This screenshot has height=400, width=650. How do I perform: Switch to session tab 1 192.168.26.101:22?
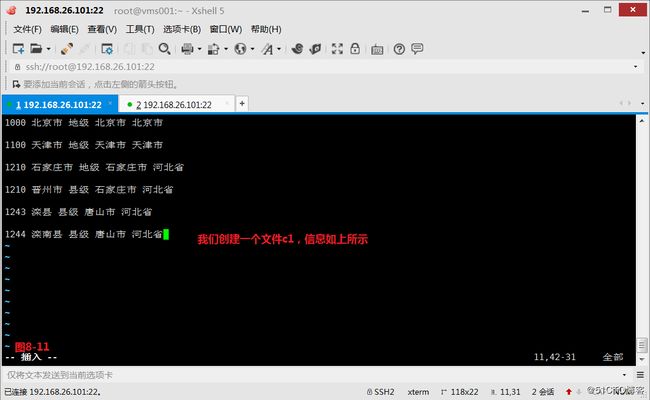coord(60,104)
